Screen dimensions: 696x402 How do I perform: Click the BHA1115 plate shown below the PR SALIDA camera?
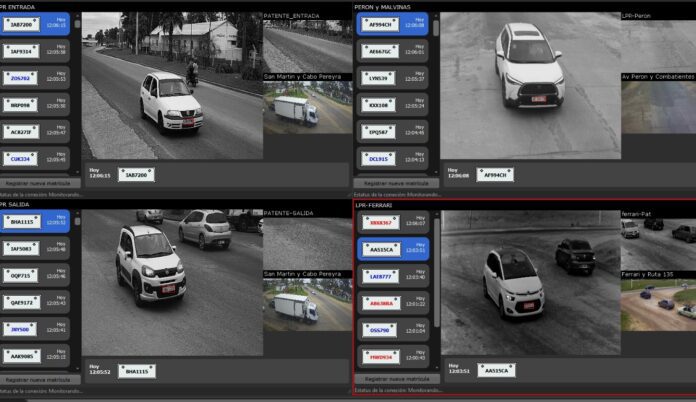pos(137,371)
